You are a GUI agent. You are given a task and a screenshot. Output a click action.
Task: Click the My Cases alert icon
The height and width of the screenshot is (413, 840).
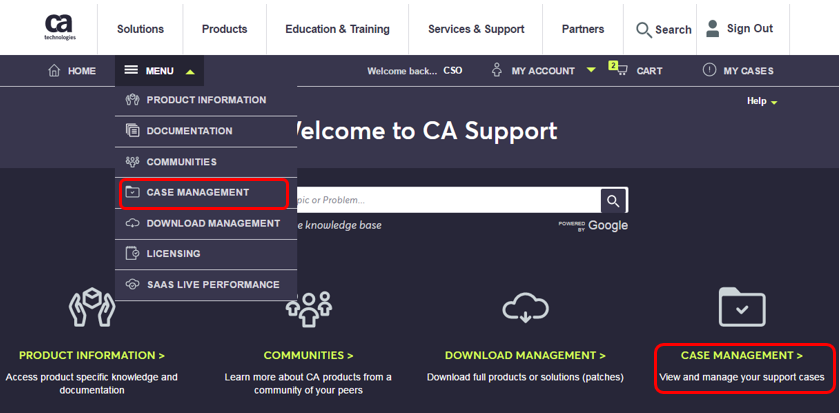click(709, 70)
